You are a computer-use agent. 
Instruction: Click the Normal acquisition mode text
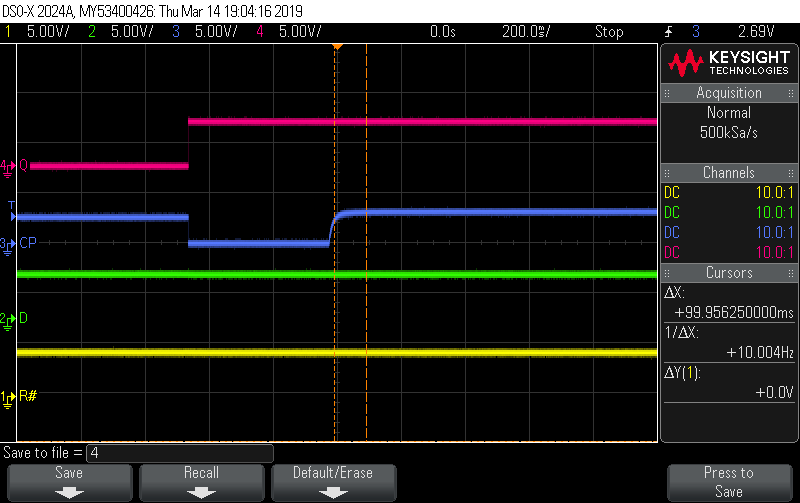[x=729, y=113]
